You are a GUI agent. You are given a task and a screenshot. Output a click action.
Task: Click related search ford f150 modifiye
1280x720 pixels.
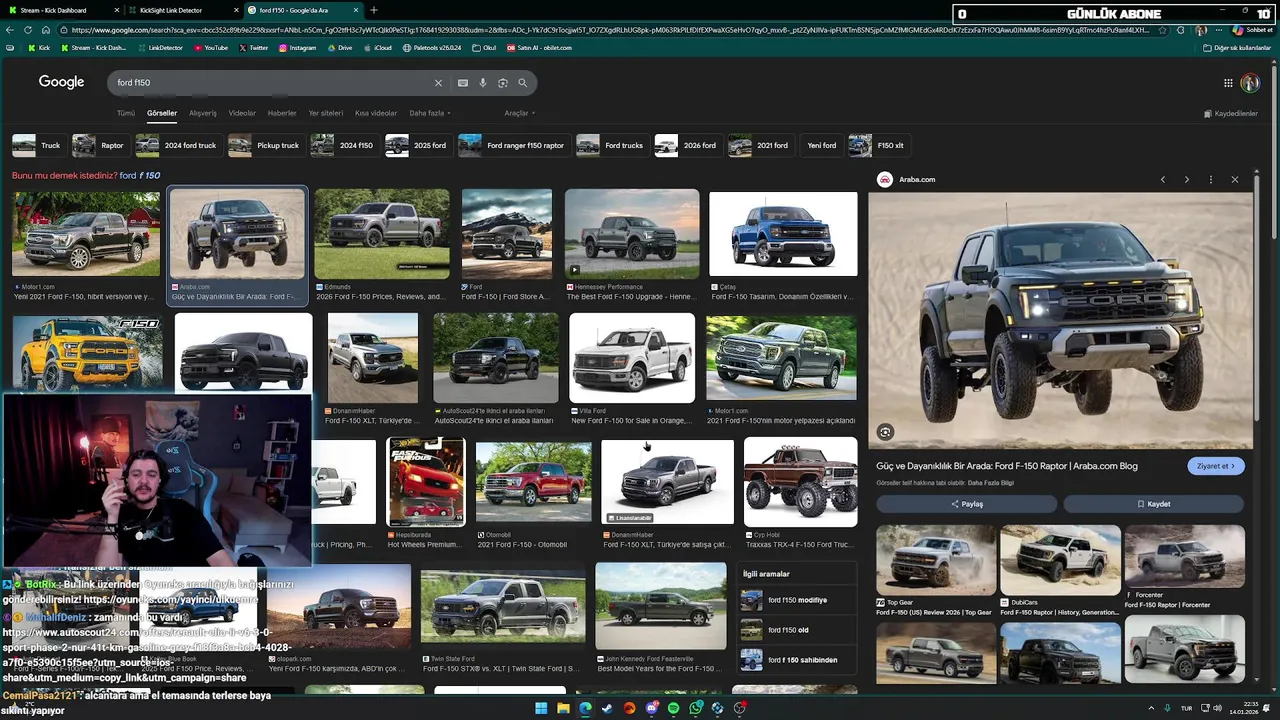[797, 600]
